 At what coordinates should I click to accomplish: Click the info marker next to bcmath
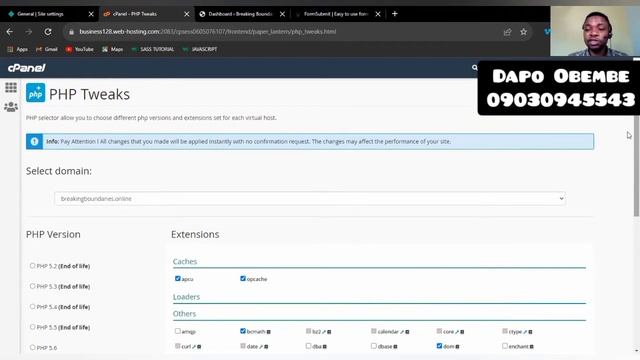269,332
